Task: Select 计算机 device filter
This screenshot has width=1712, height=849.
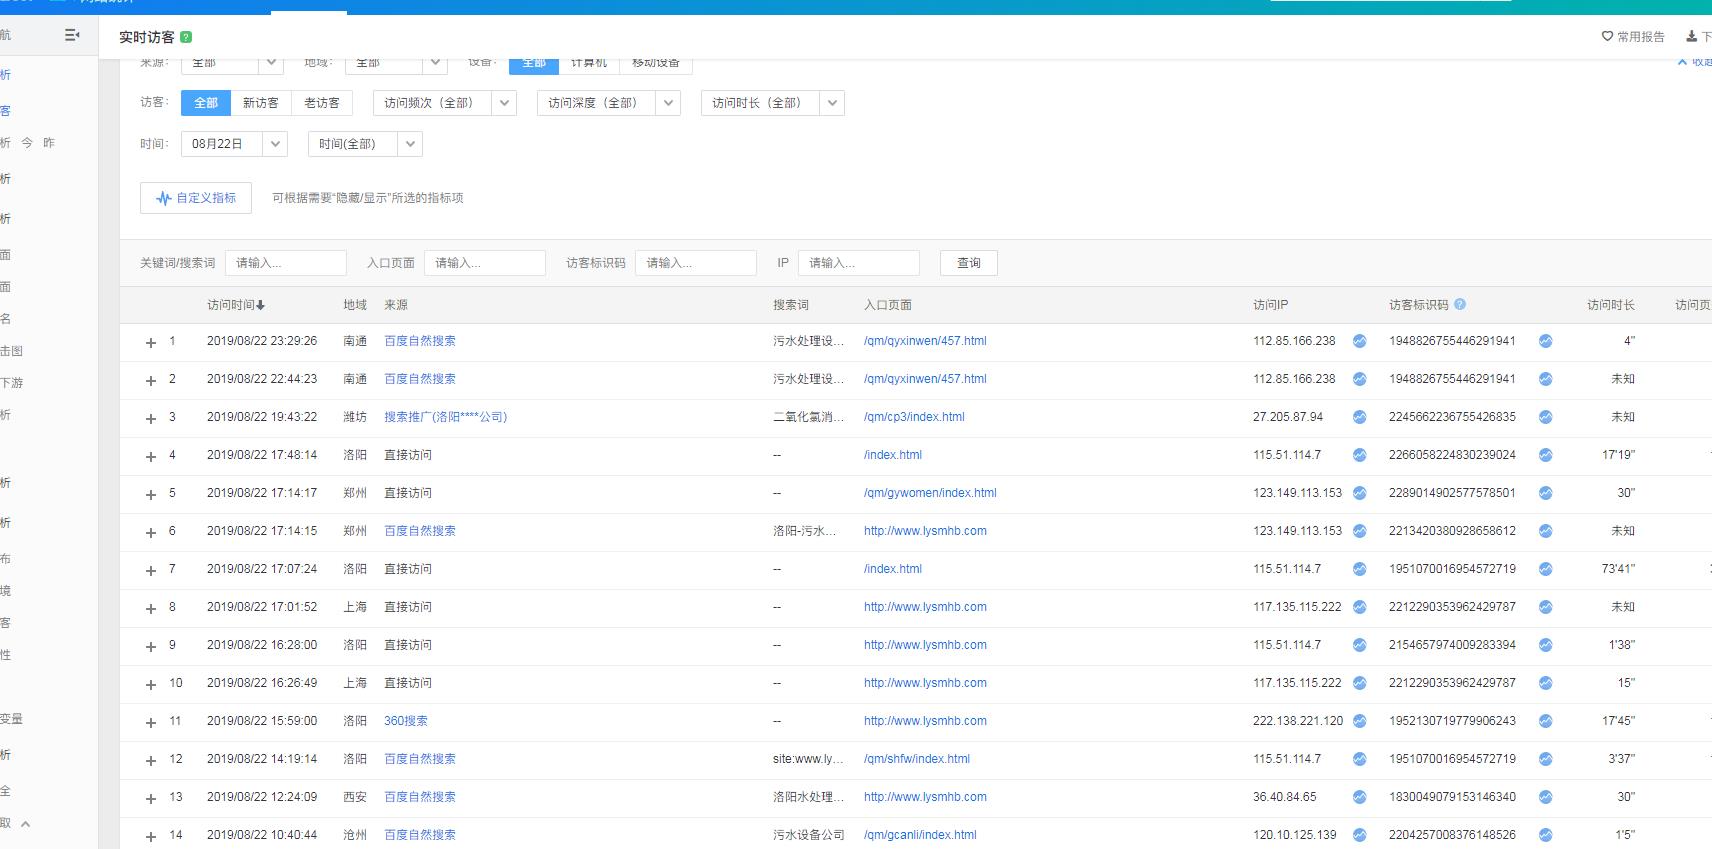Action: (589, 63)
